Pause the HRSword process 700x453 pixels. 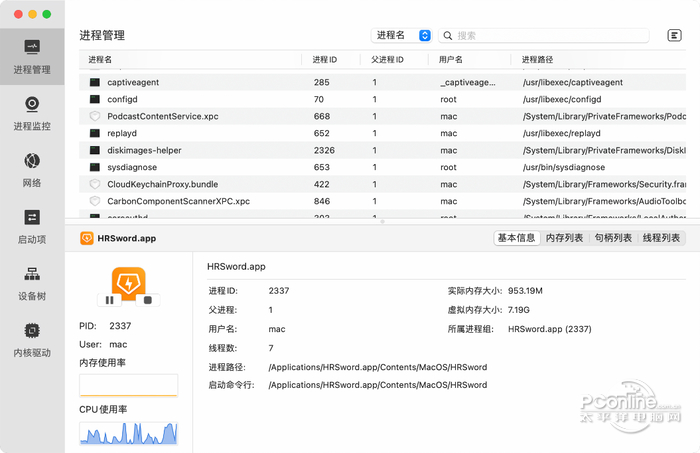tap(109, 300)
